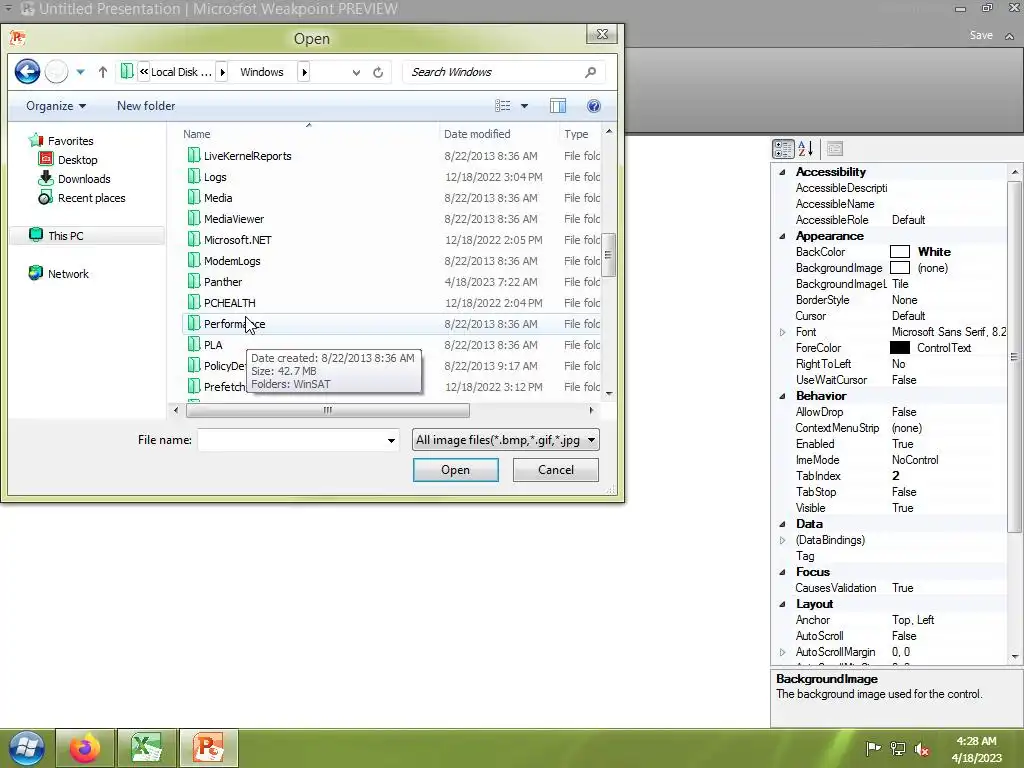Select the ModemLogs folder

click(232, 261)
